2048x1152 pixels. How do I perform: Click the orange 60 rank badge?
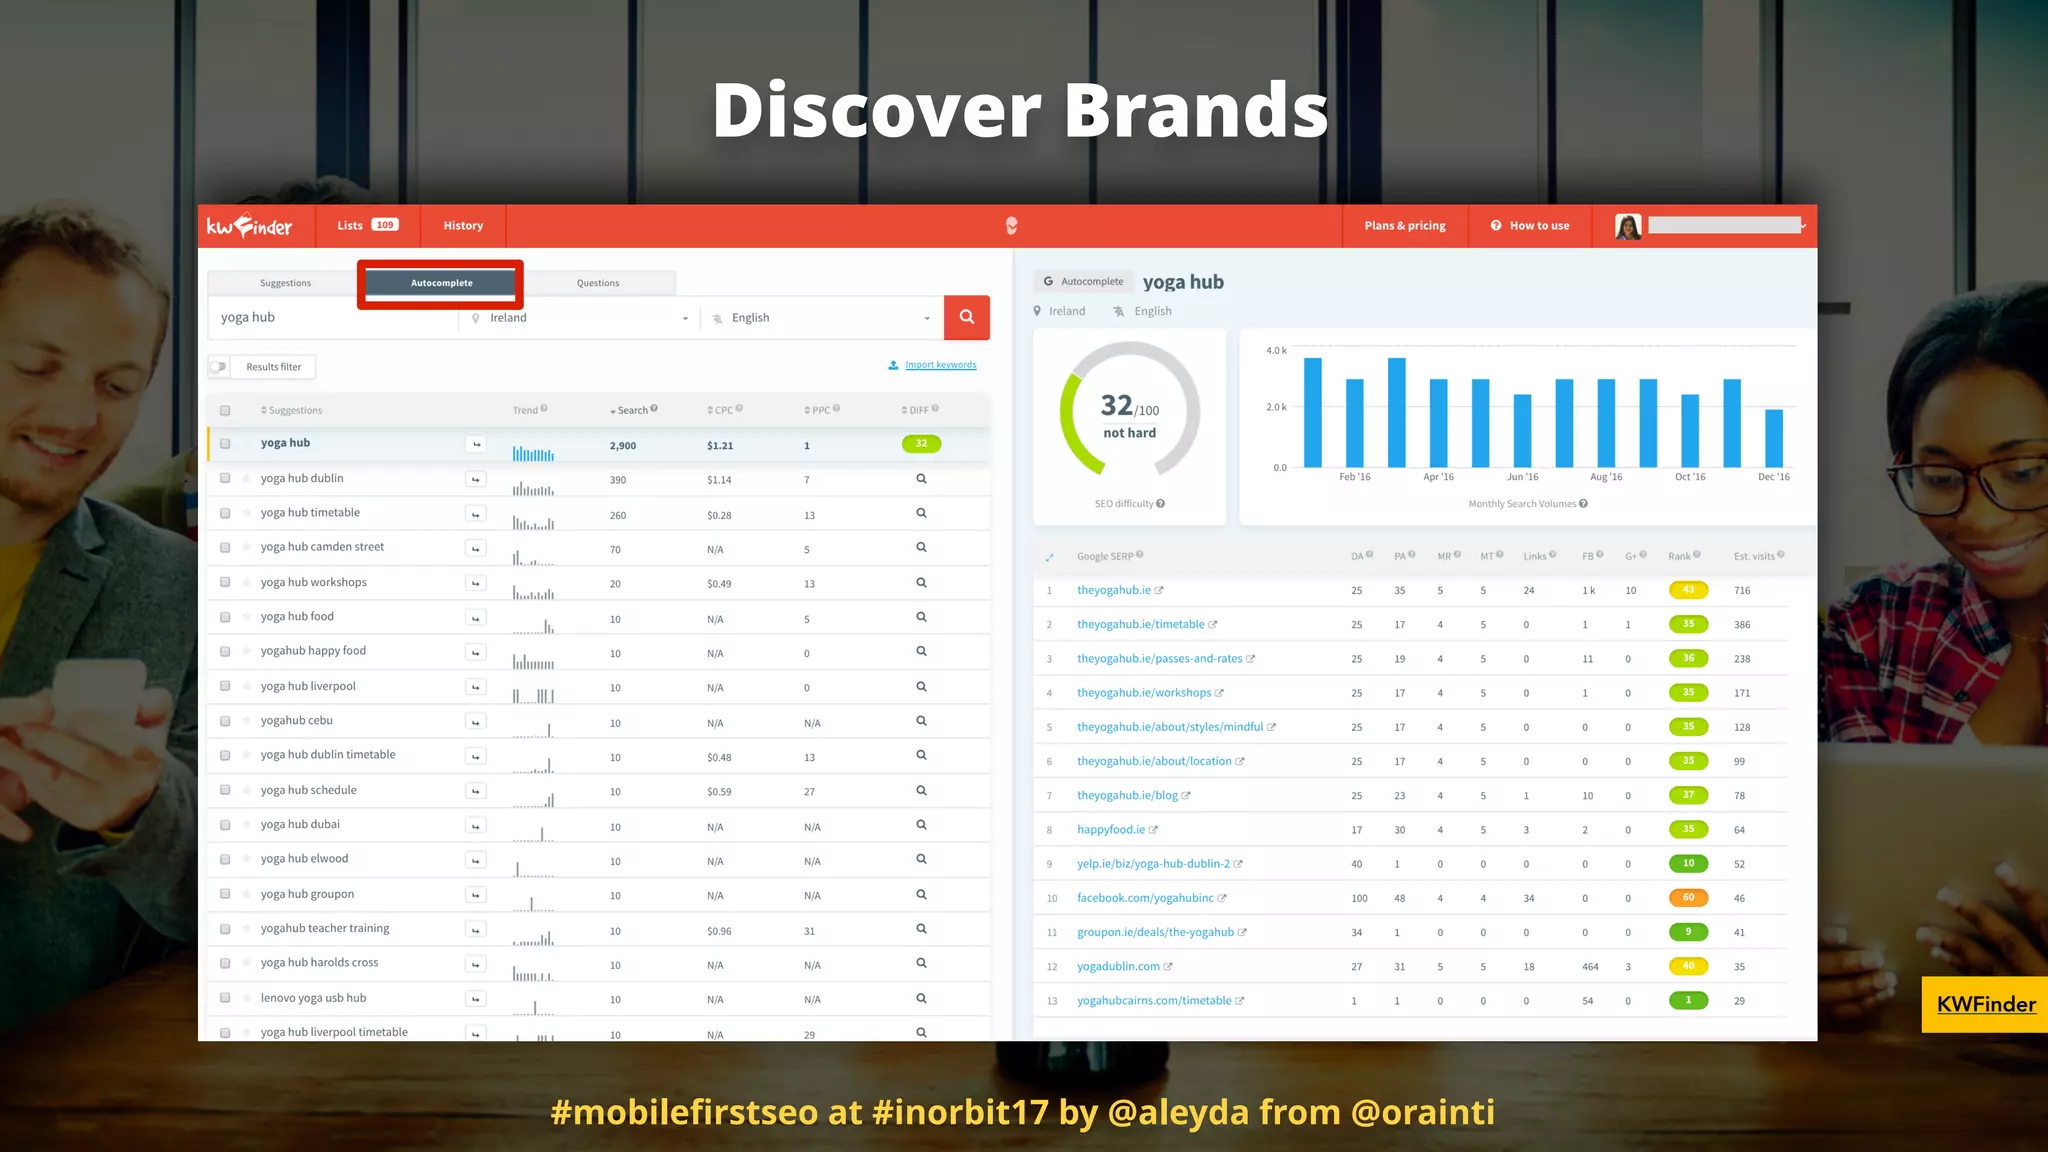click(1688, 898)
